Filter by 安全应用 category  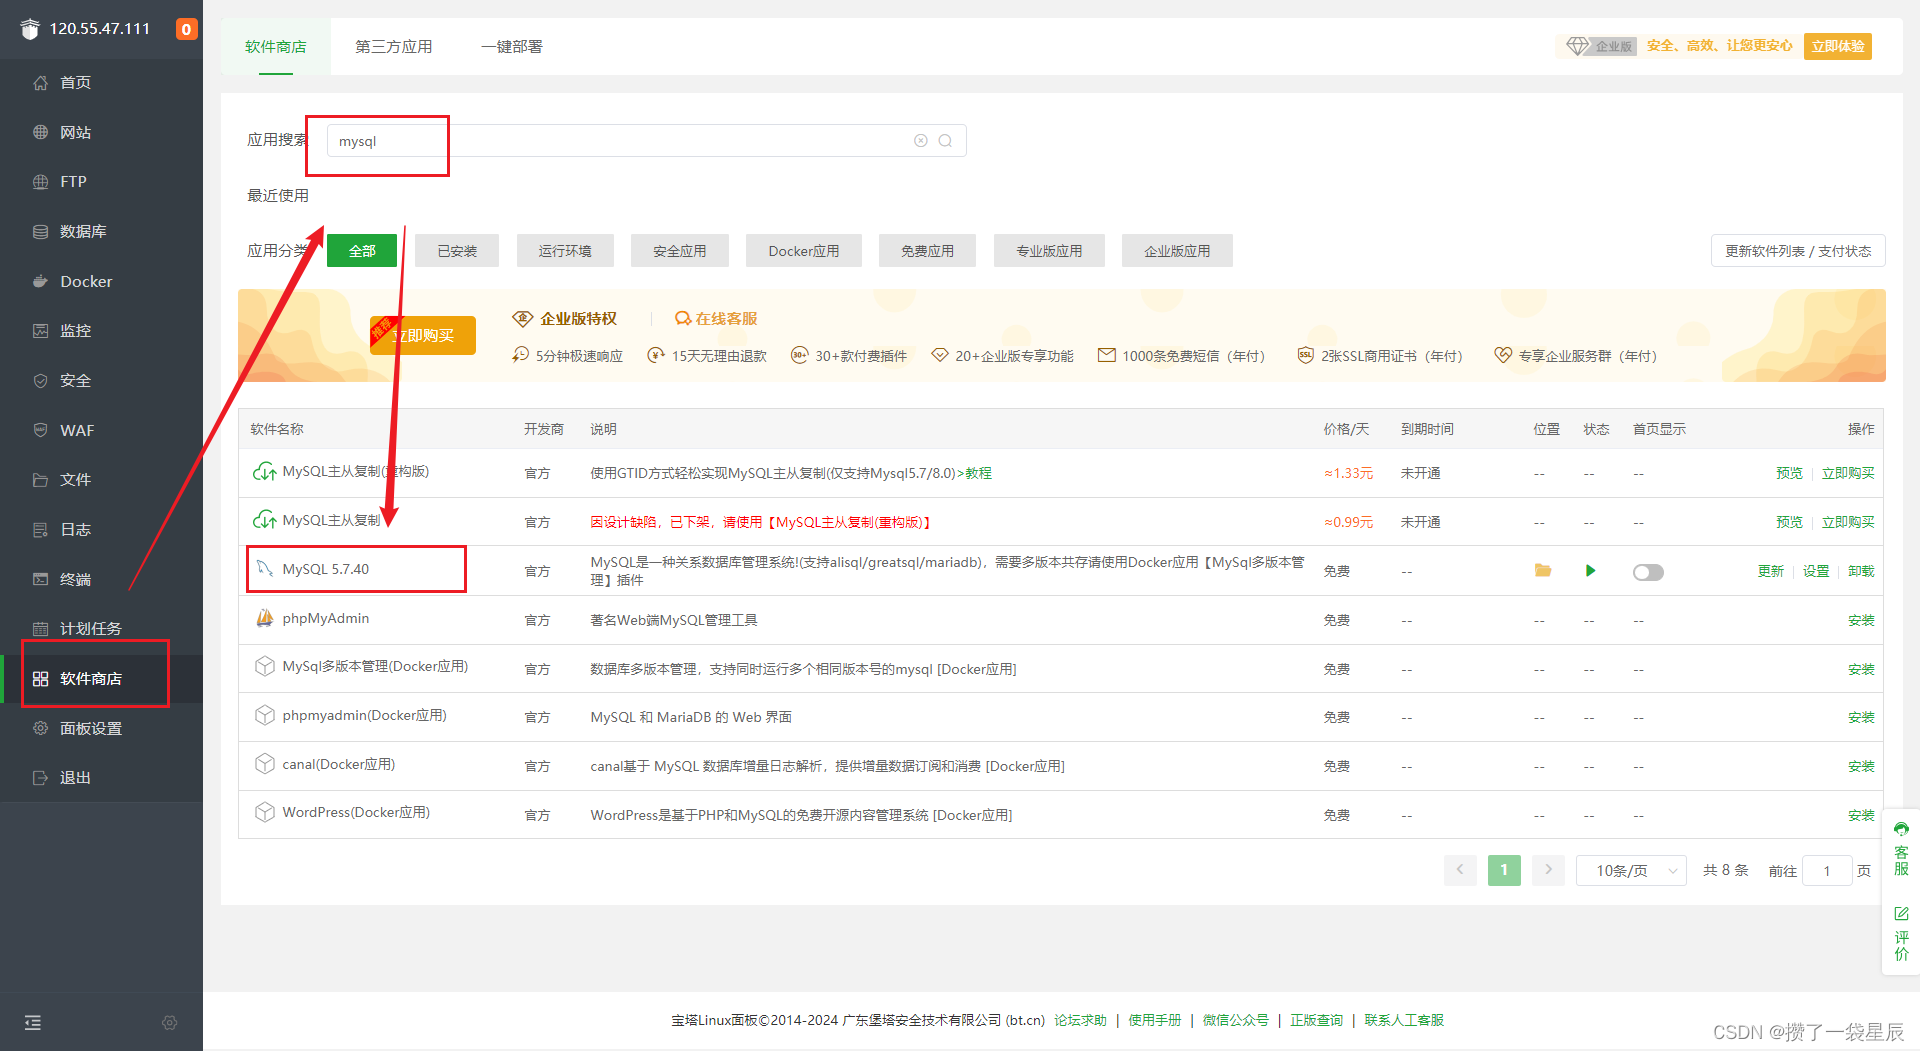tap(680, 251)
